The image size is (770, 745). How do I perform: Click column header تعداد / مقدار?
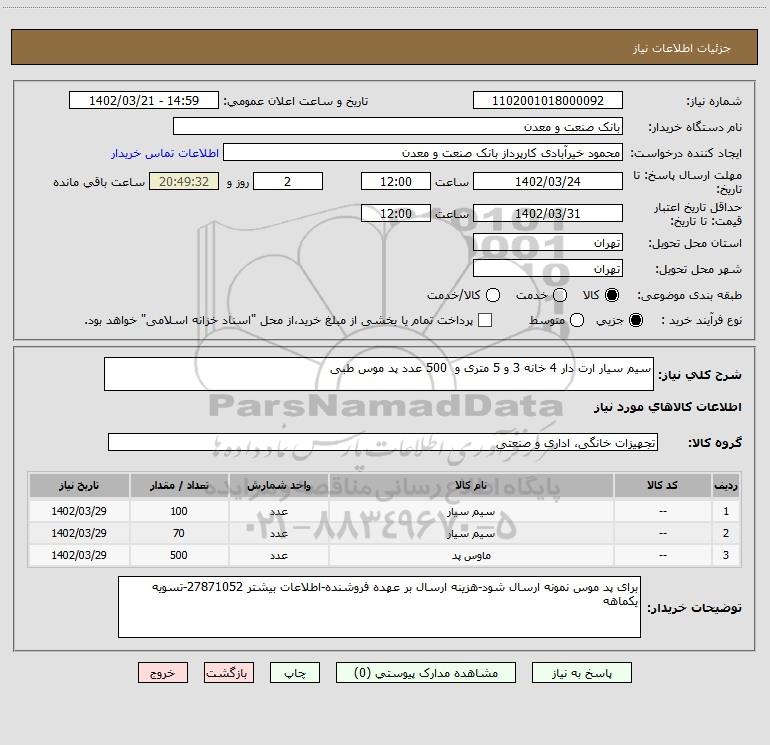tap(179, 485)
